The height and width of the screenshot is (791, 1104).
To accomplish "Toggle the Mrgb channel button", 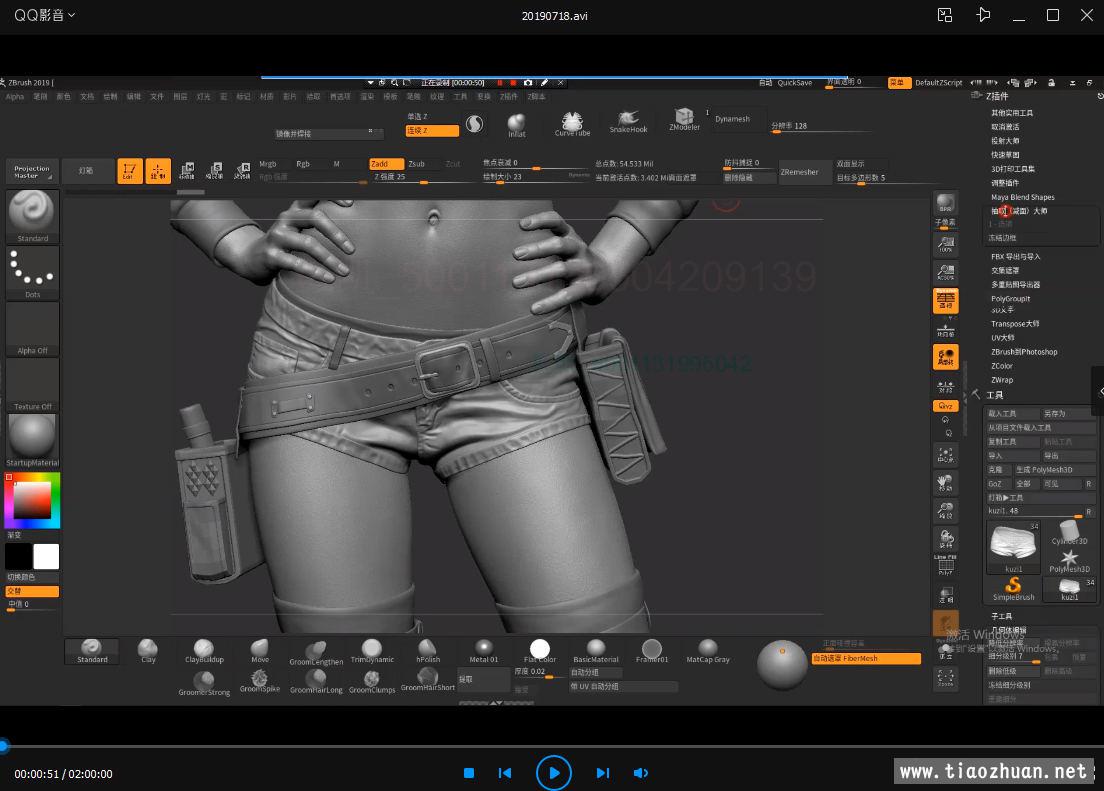I will [x=268, y=164].
